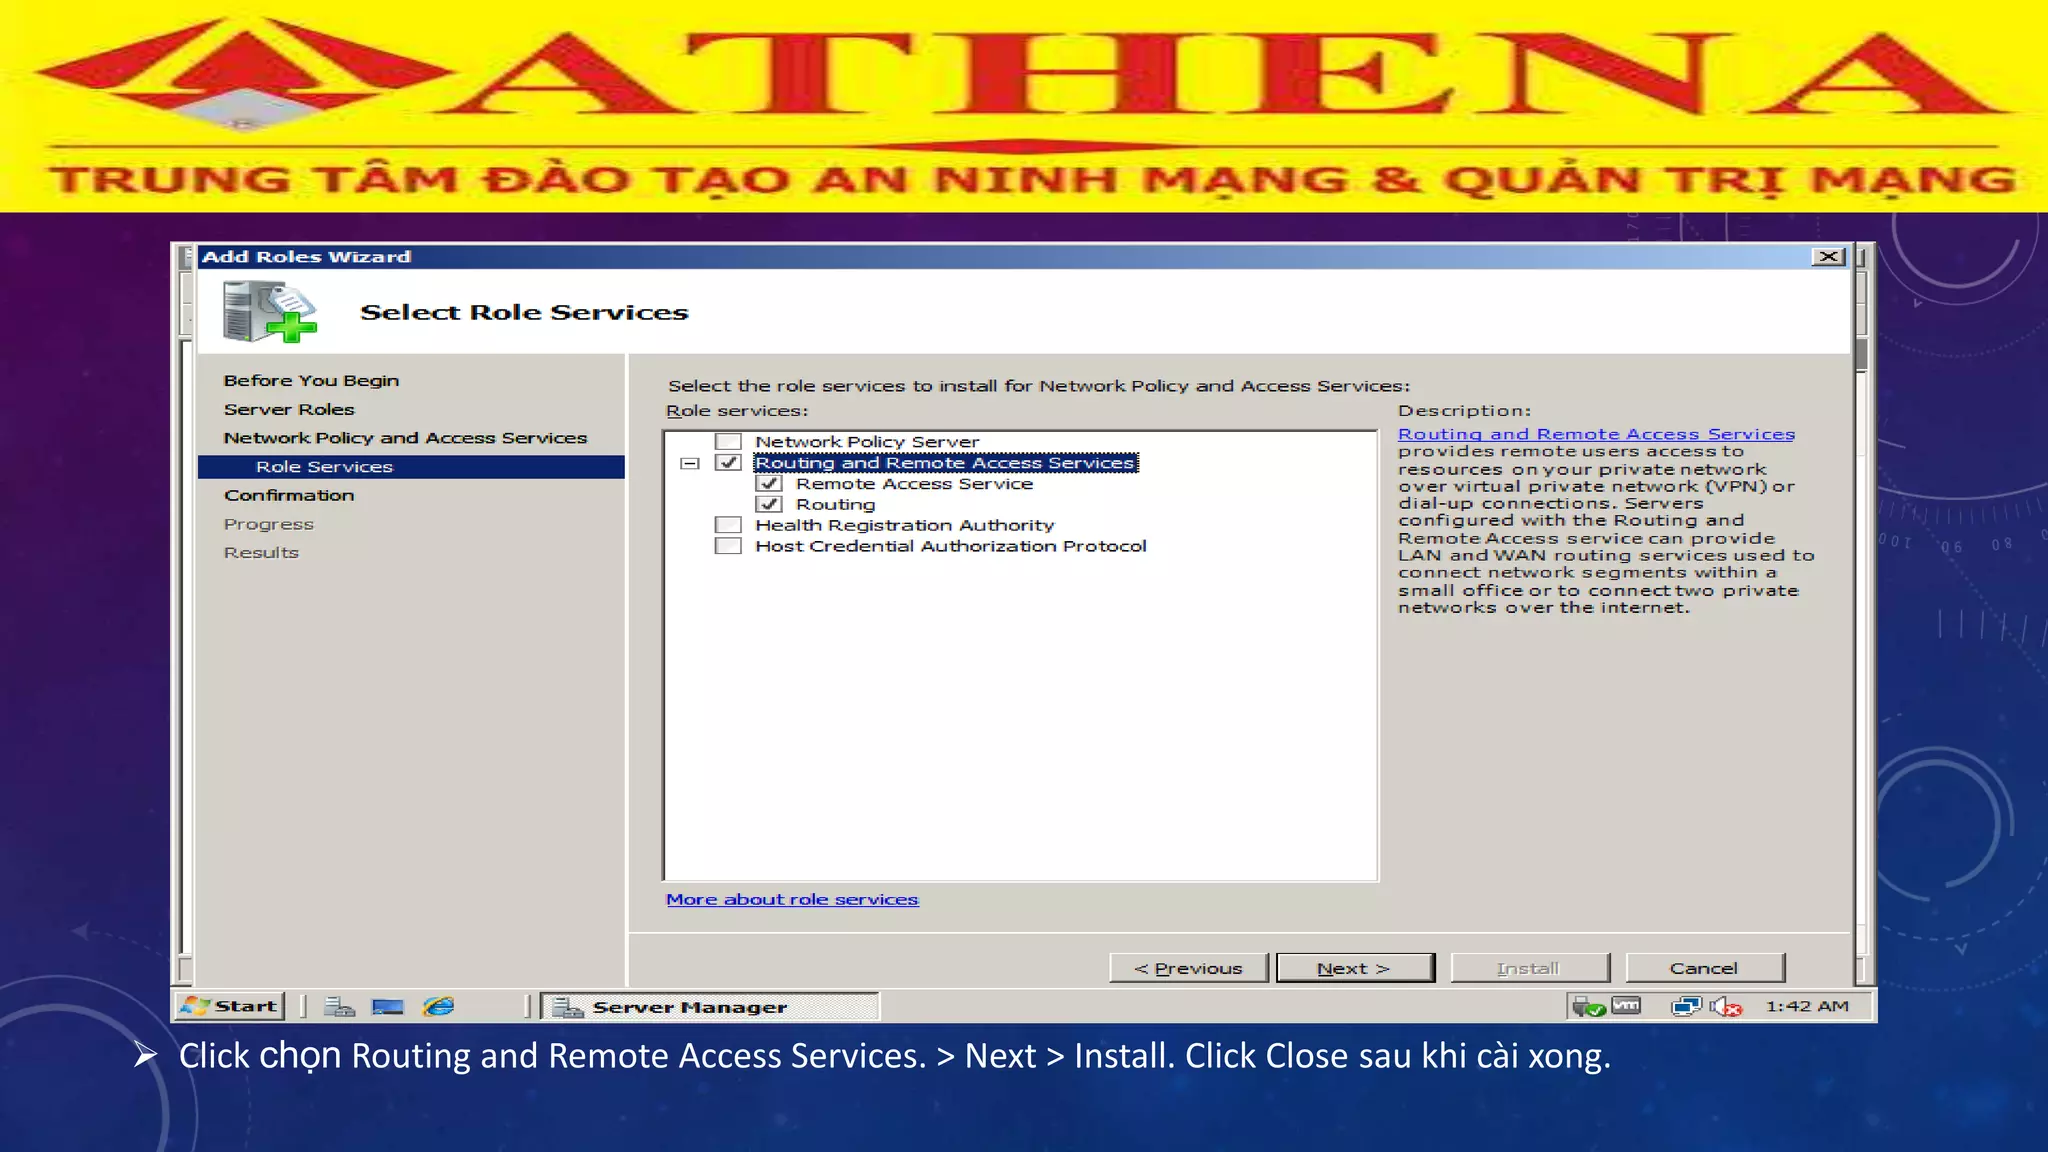Select the Network Policy Server label

pyautogui.click(x=867, y=441)
